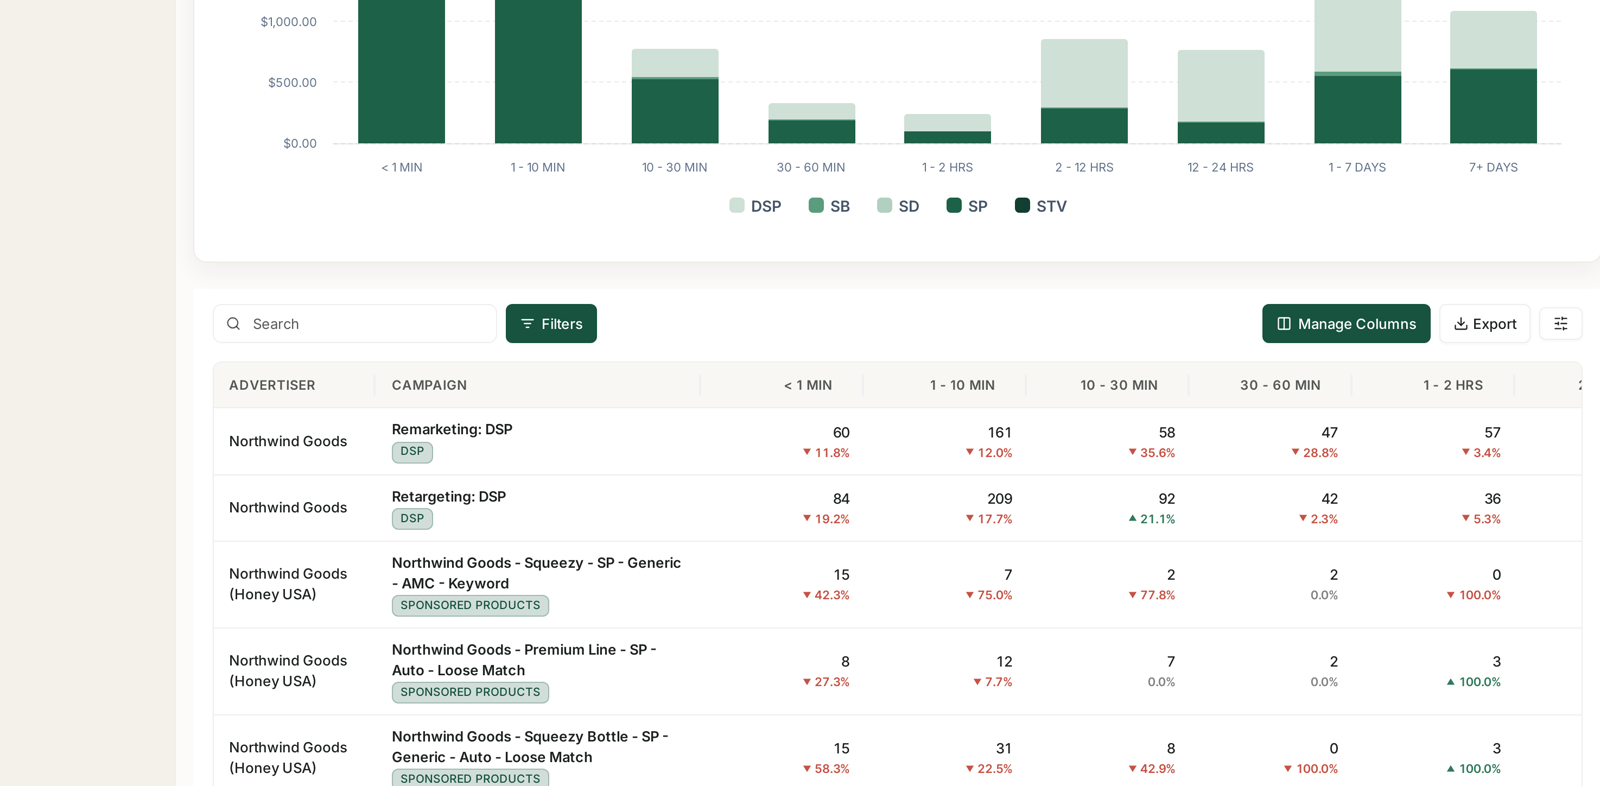Open the table settings sliders icon

point(1560,324)
